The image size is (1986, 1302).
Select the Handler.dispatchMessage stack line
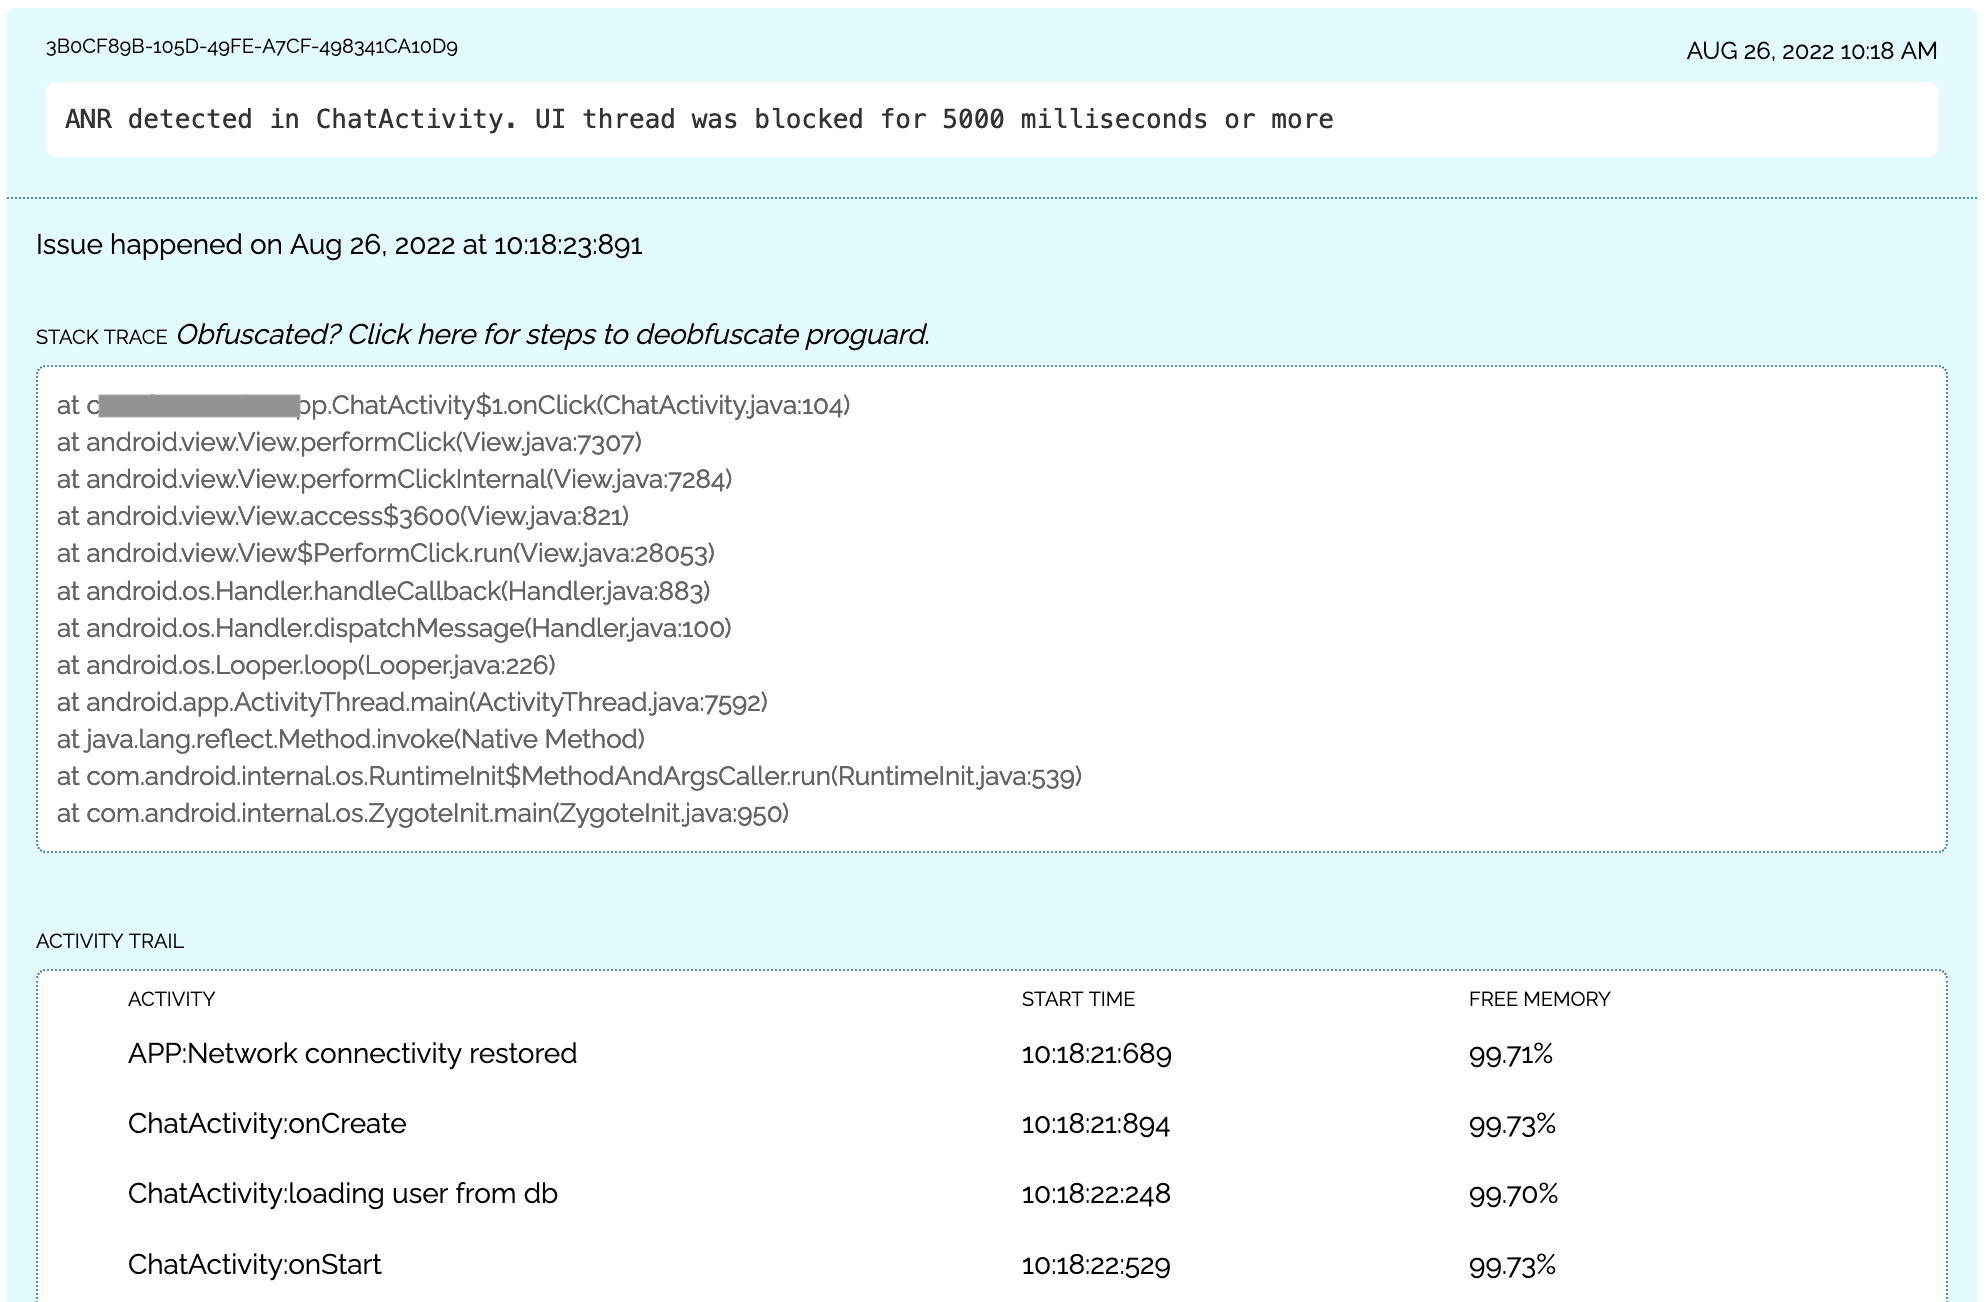(x=394, y=628)
